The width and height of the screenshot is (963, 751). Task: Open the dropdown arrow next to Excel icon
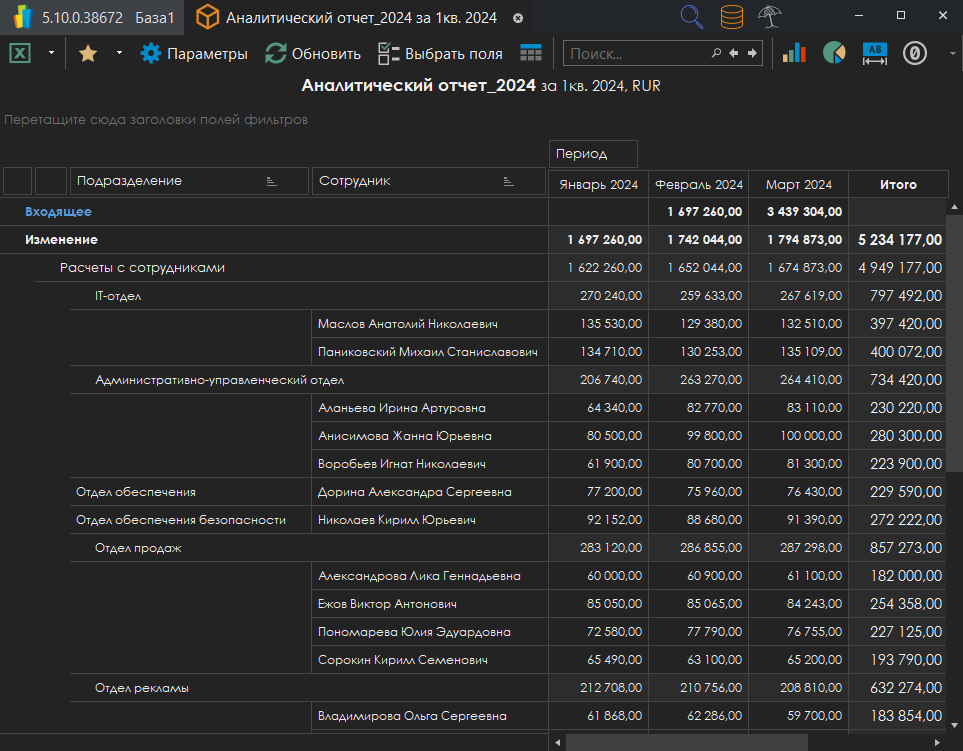(x=51, y=54)
